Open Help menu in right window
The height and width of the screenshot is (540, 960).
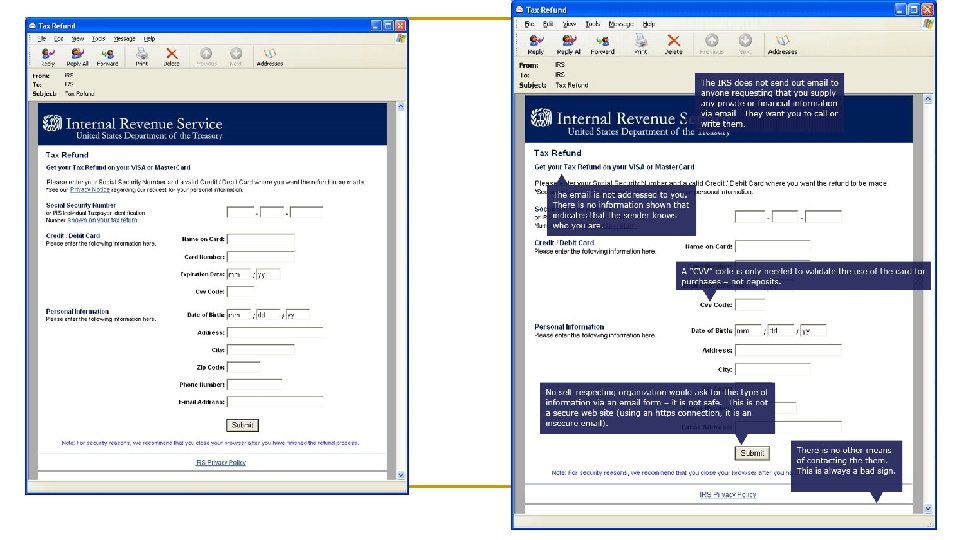pyautogui.click(x=648, y=24)
